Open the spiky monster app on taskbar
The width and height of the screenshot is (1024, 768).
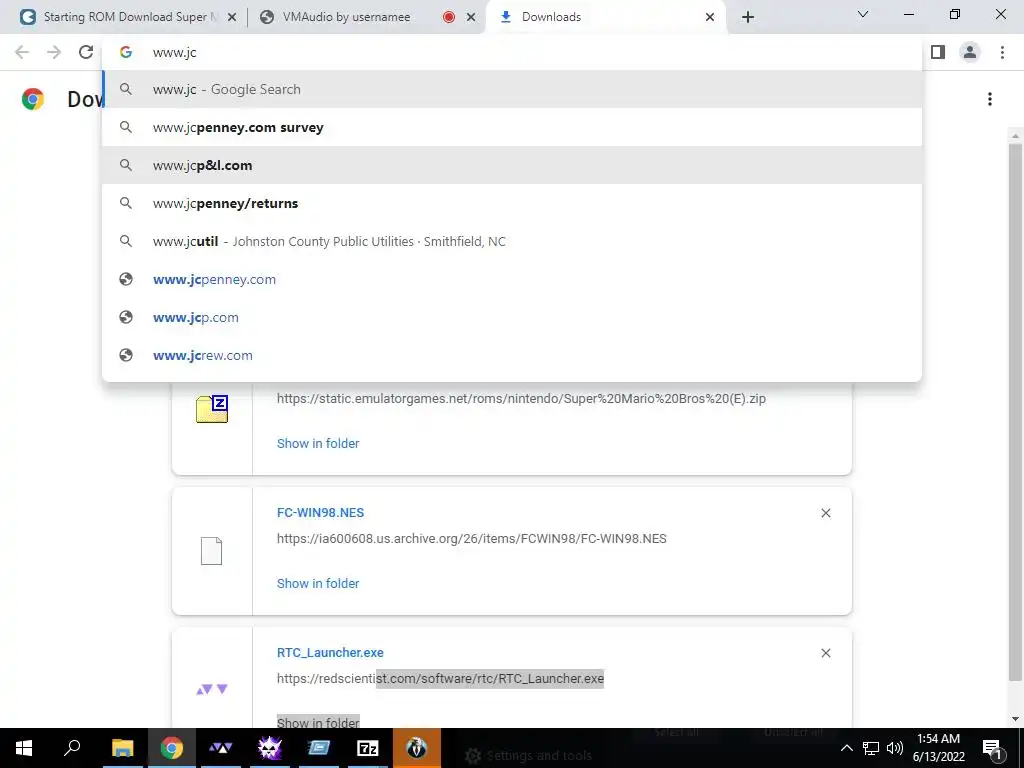(269, 748)
